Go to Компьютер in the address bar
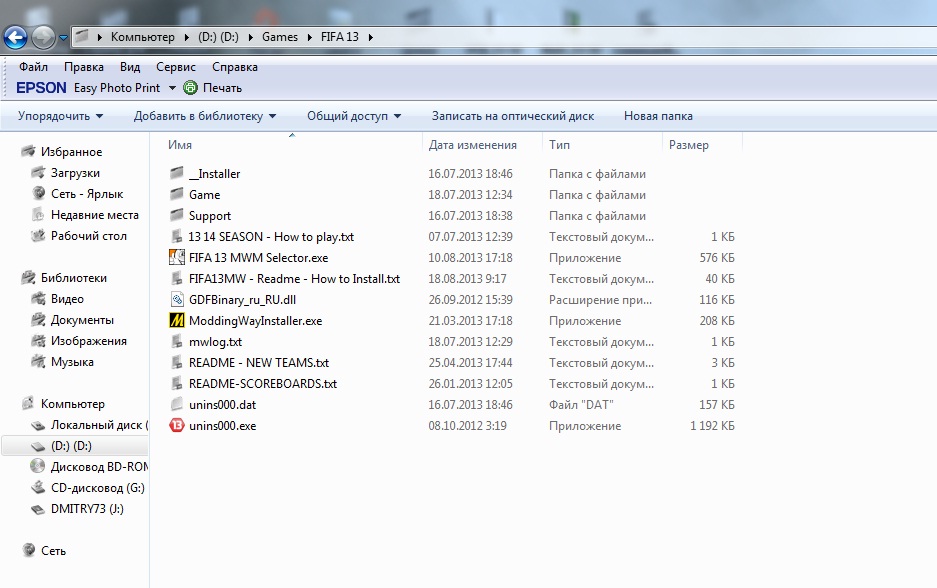 (x=143, y=37)
